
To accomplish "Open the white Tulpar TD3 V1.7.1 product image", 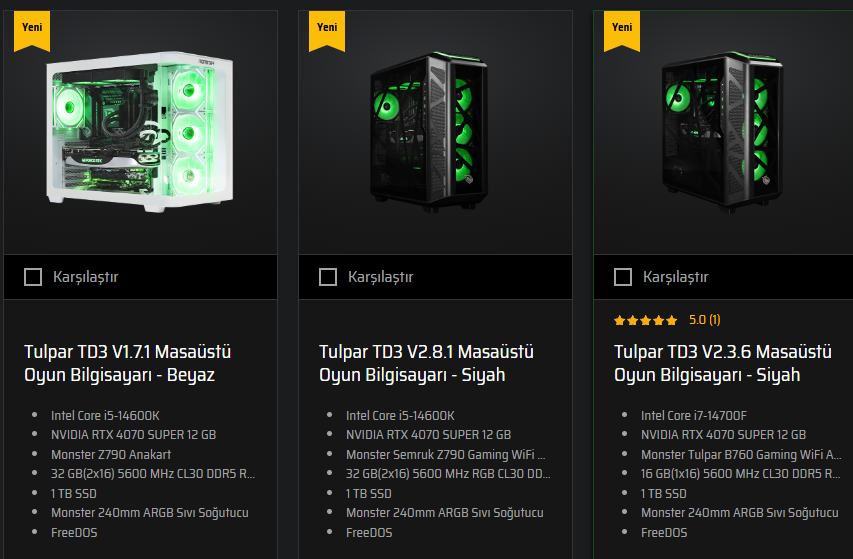I will coord(140,132).
